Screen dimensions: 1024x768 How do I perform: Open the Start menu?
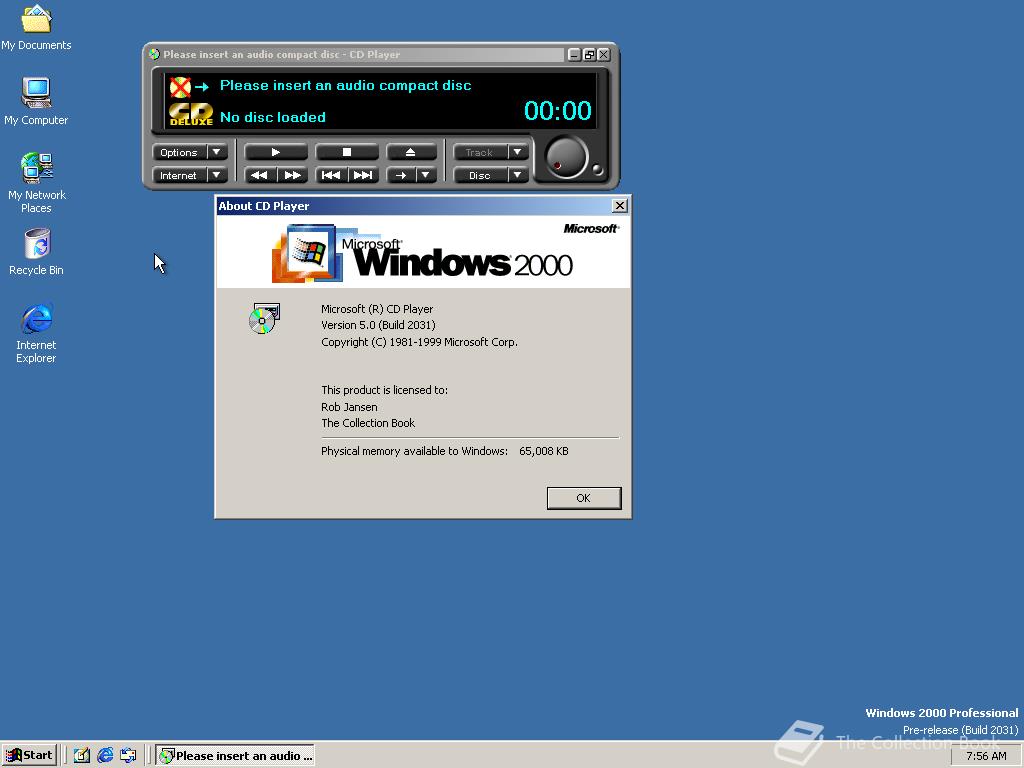tap(29, 756)
